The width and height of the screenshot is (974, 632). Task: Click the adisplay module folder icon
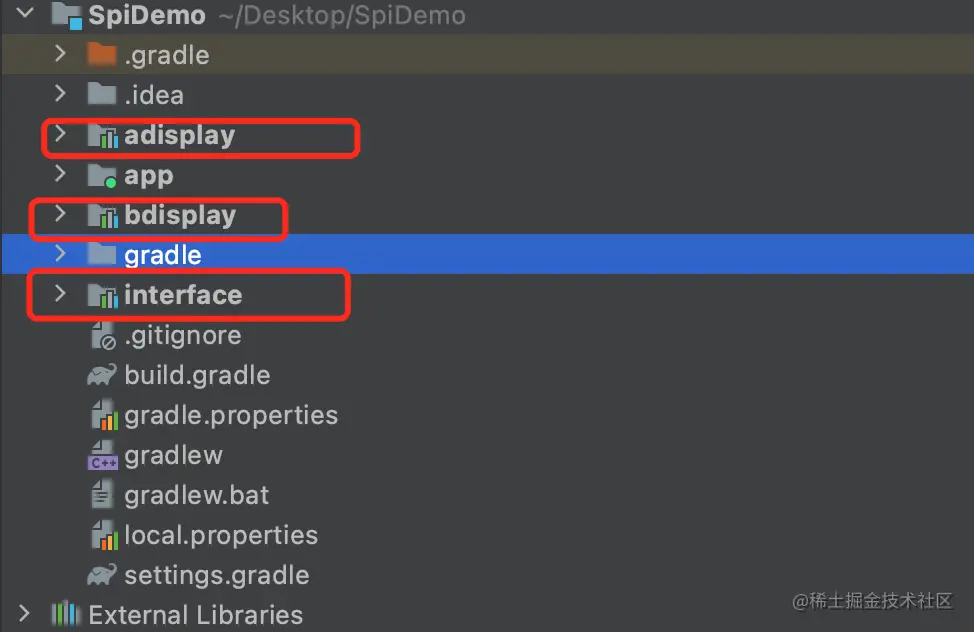[x=102, y=136]
